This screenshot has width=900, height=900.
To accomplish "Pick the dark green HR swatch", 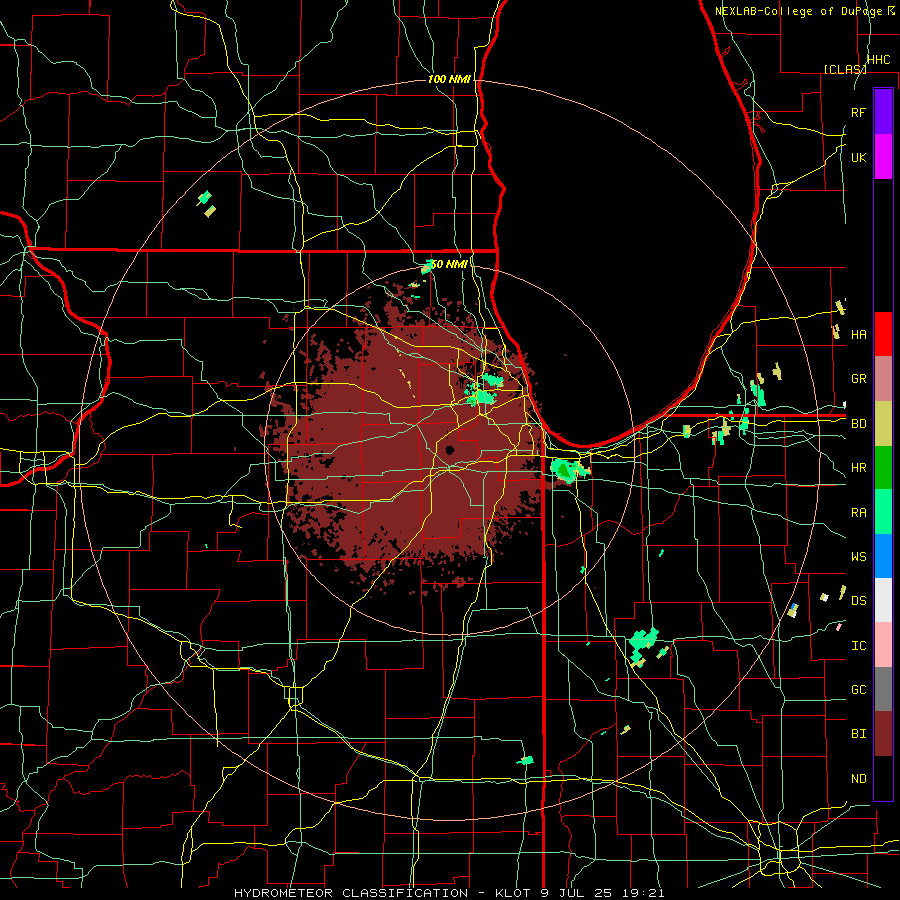I will 883,467.
